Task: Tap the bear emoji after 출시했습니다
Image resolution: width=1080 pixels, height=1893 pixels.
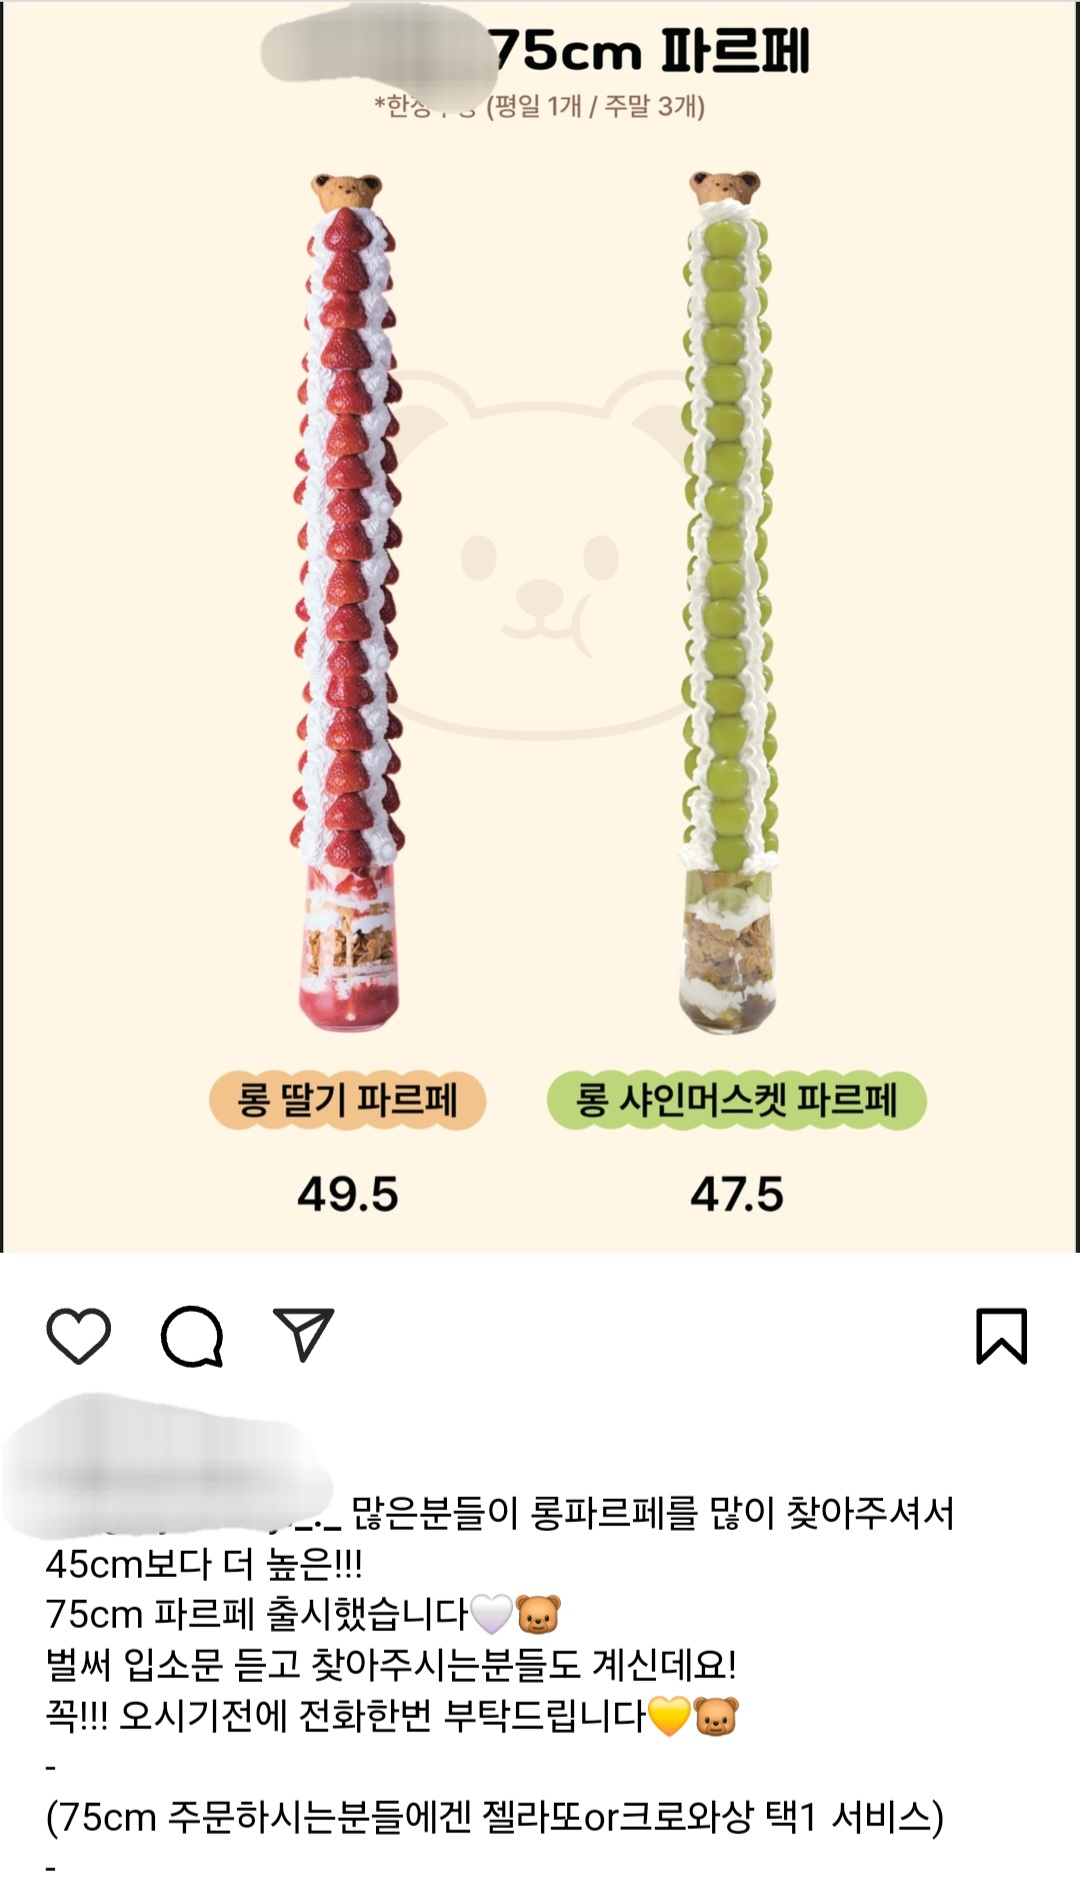Action: coord(538,1614)
